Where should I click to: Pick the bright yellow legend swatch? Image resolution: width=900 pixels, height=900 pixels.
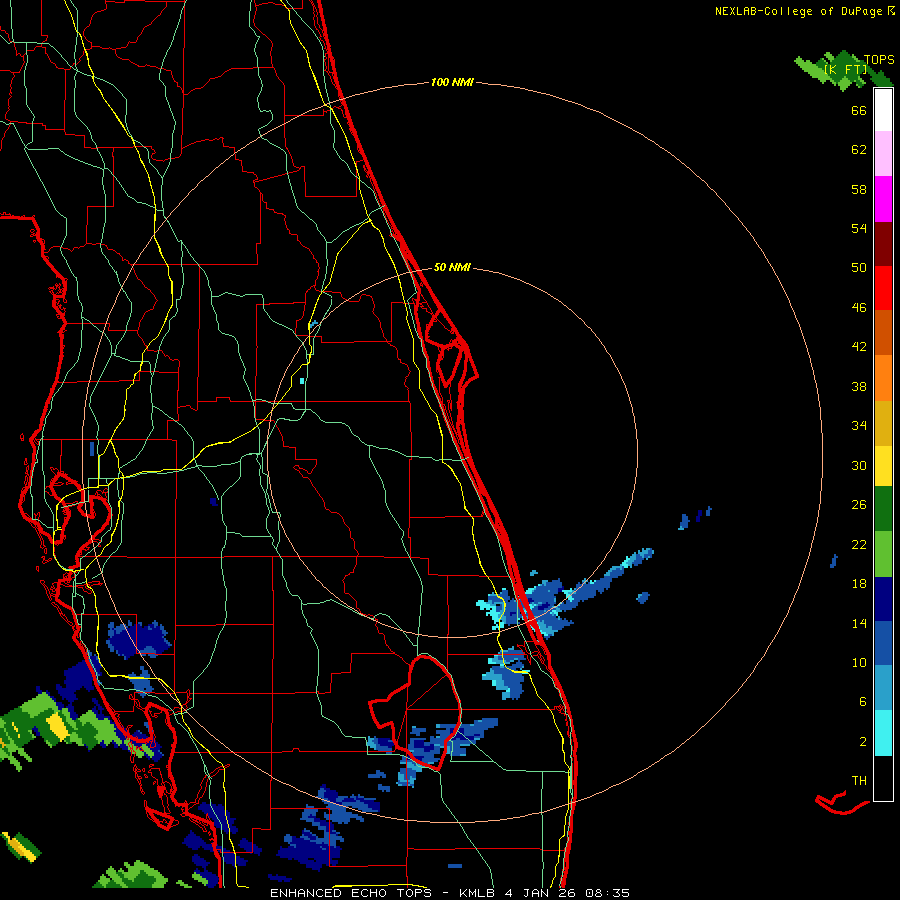(883, 466)
